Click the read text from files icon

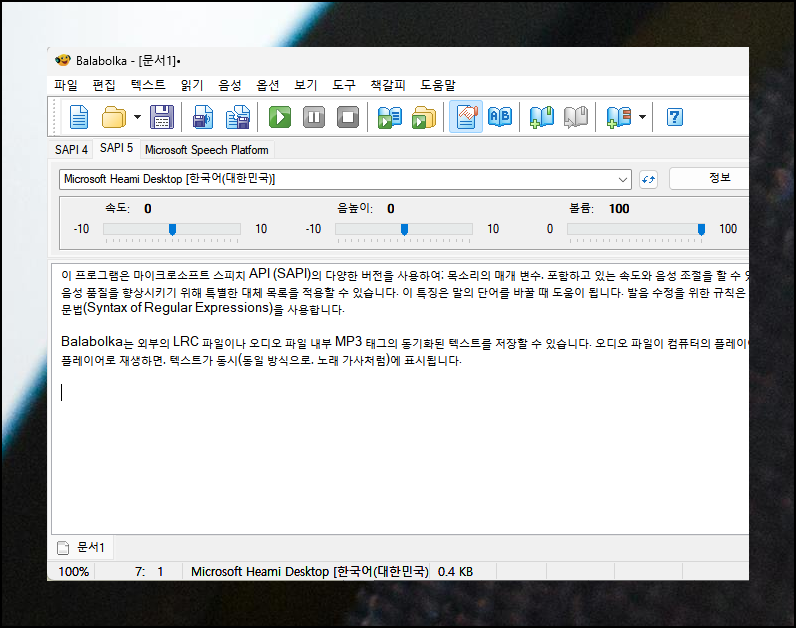(x=424, y=117)
